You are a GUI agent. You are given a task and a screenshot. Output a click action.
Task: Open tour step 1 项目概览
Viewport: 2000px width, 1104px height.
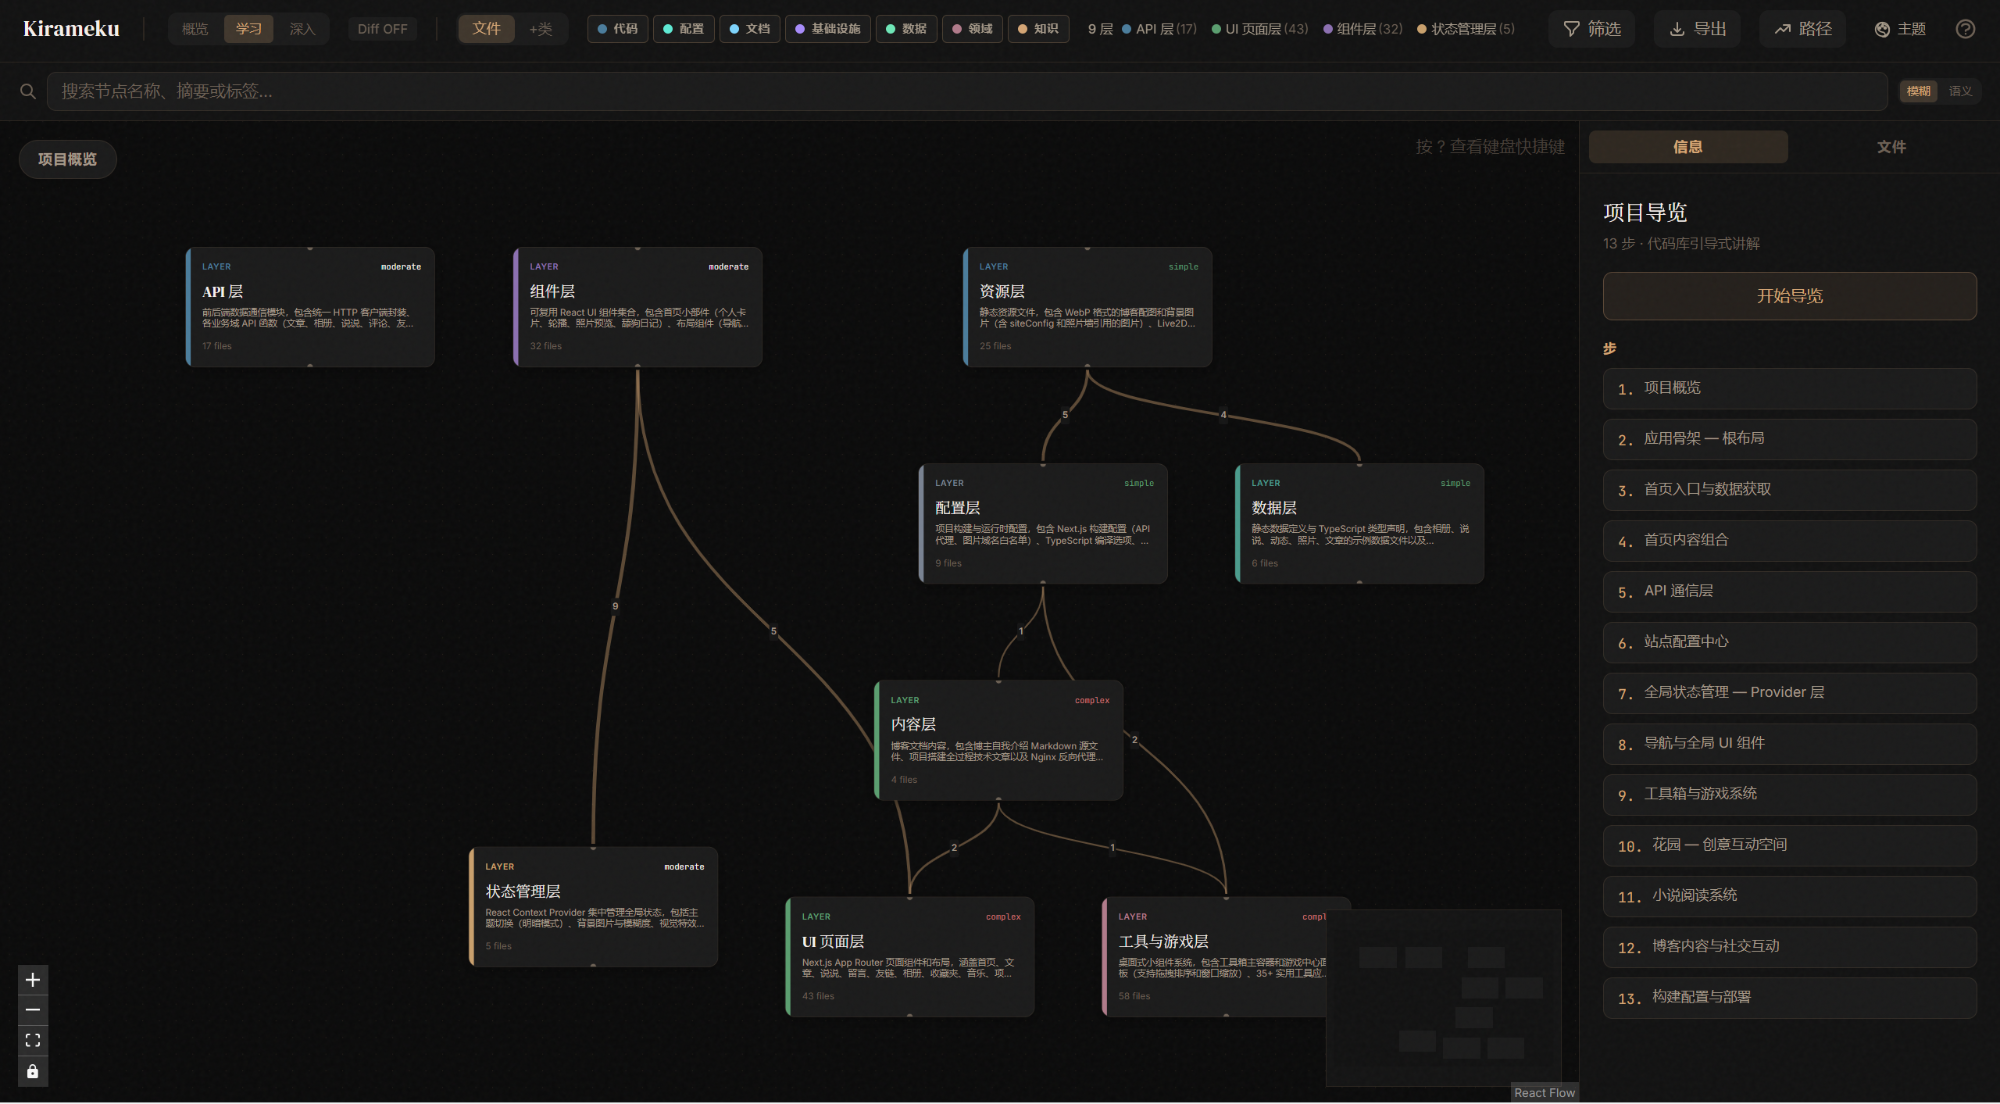click(1789, 388)
